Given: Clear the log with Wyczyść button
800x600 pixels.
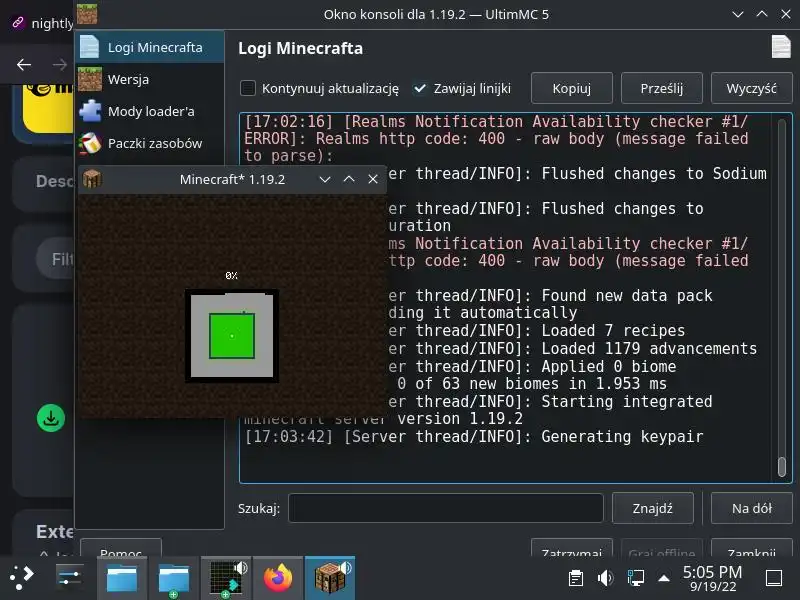Looking at the screenshot, I should click(751, 88).
